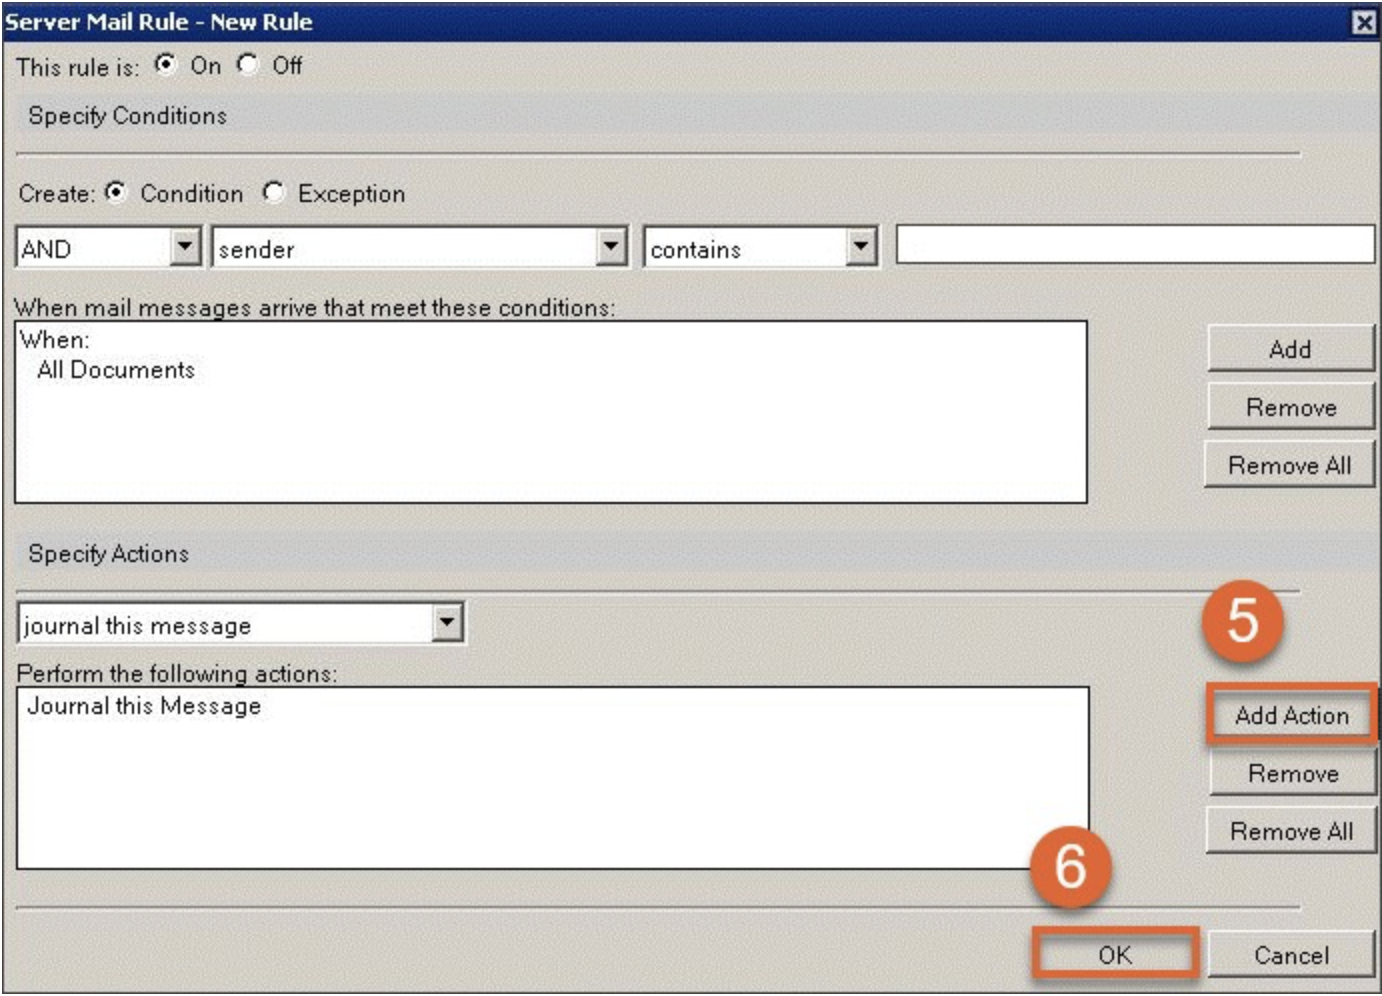Viewport: 1382px width, 996px height.
Task: Select the Condition radio option
Action: [x=117, y=192]
